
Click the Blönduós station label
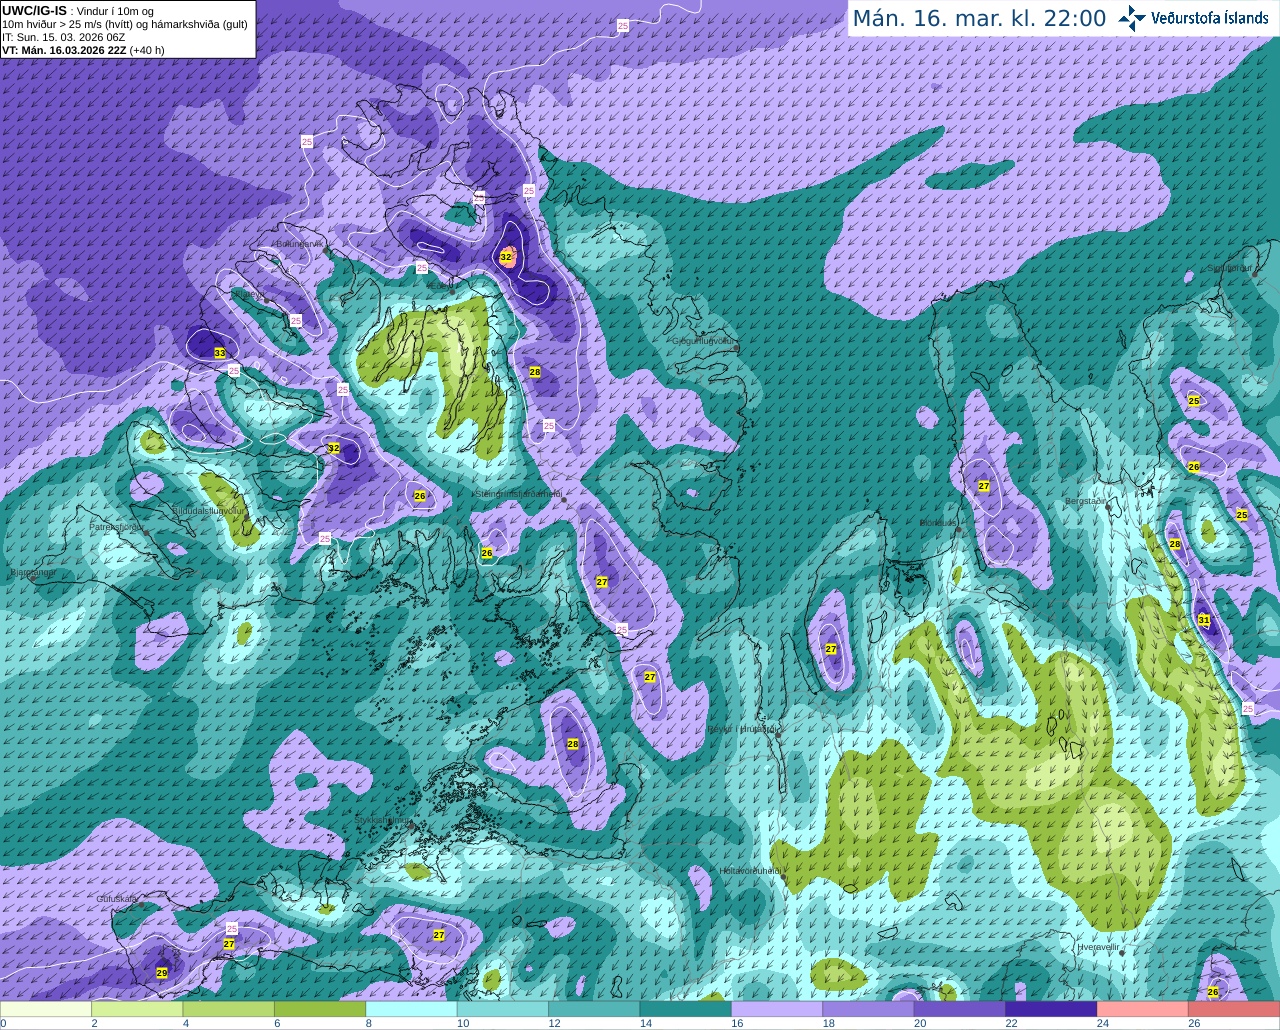click(x=939, y=523)
